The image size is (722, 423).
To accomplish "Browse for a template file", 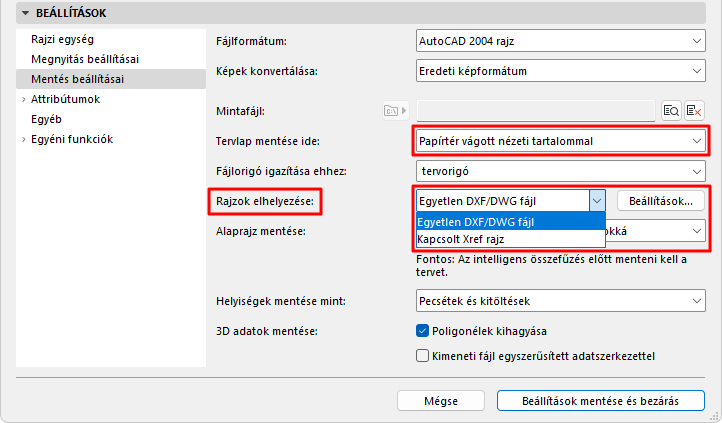I will point(671,110).
